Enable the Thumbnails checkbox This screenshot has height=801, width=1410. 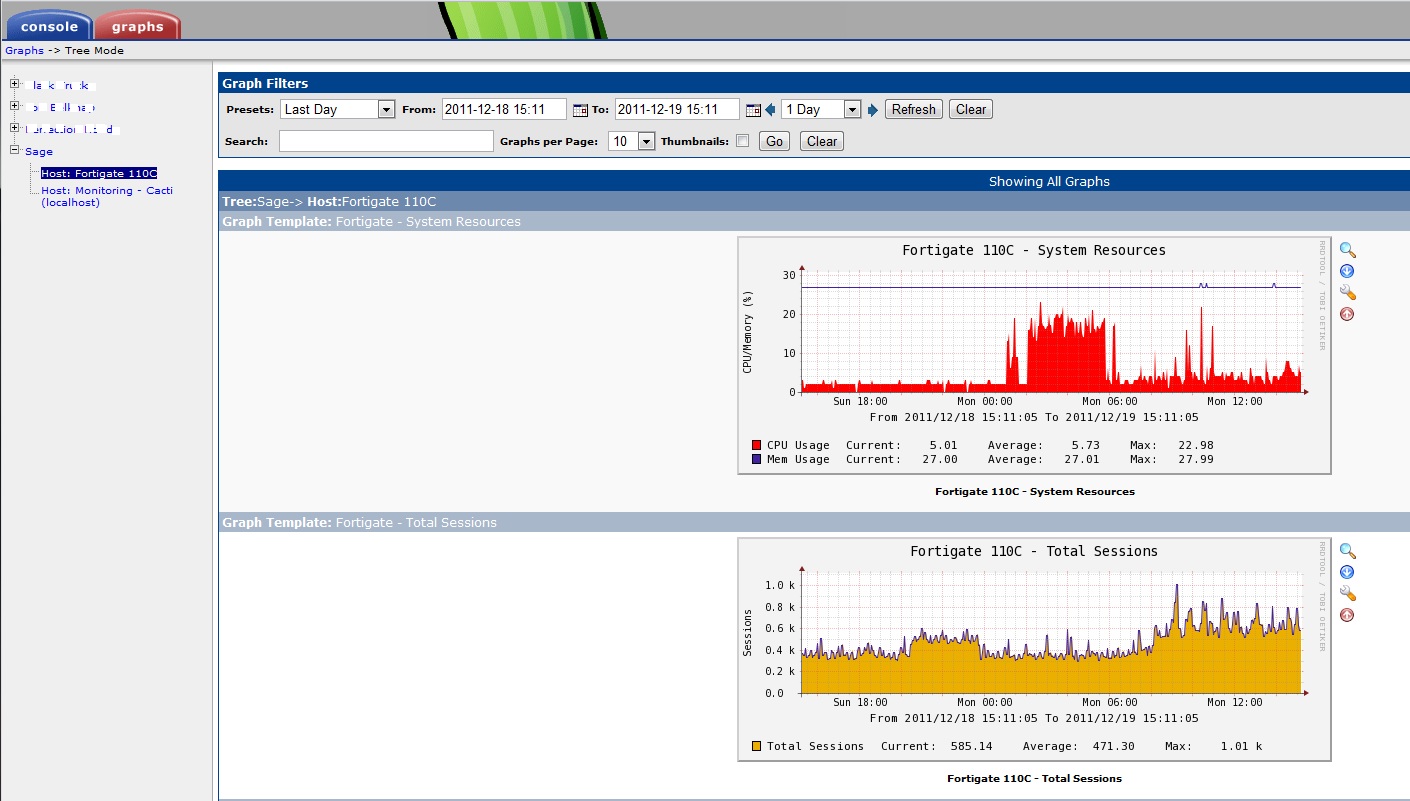[x=742, y=141]
